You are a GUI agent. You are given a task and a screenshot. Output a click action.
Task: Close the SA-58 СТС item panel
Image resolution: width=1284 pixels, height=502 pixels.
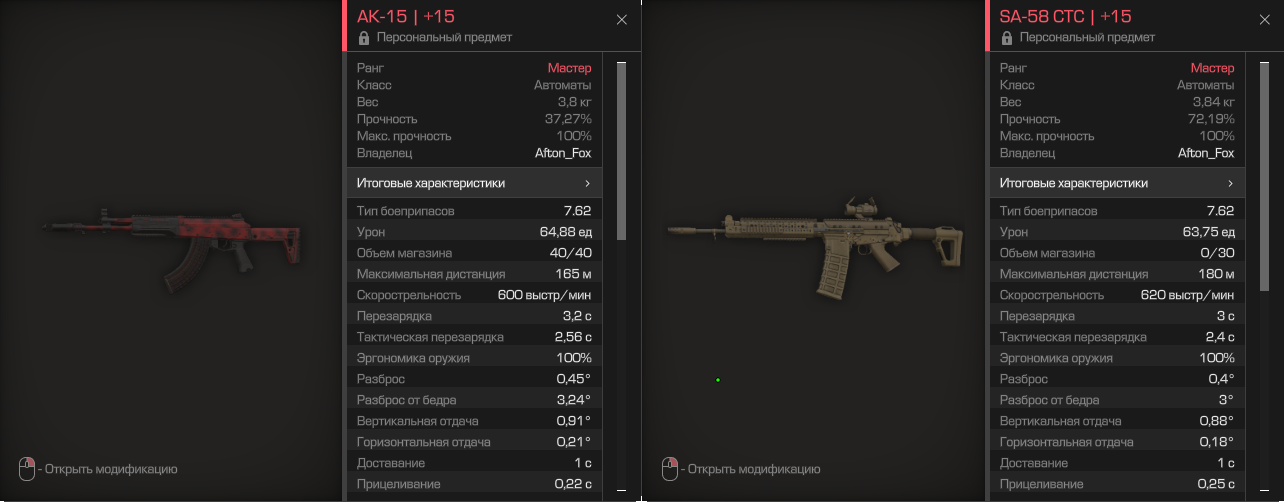1265,19
